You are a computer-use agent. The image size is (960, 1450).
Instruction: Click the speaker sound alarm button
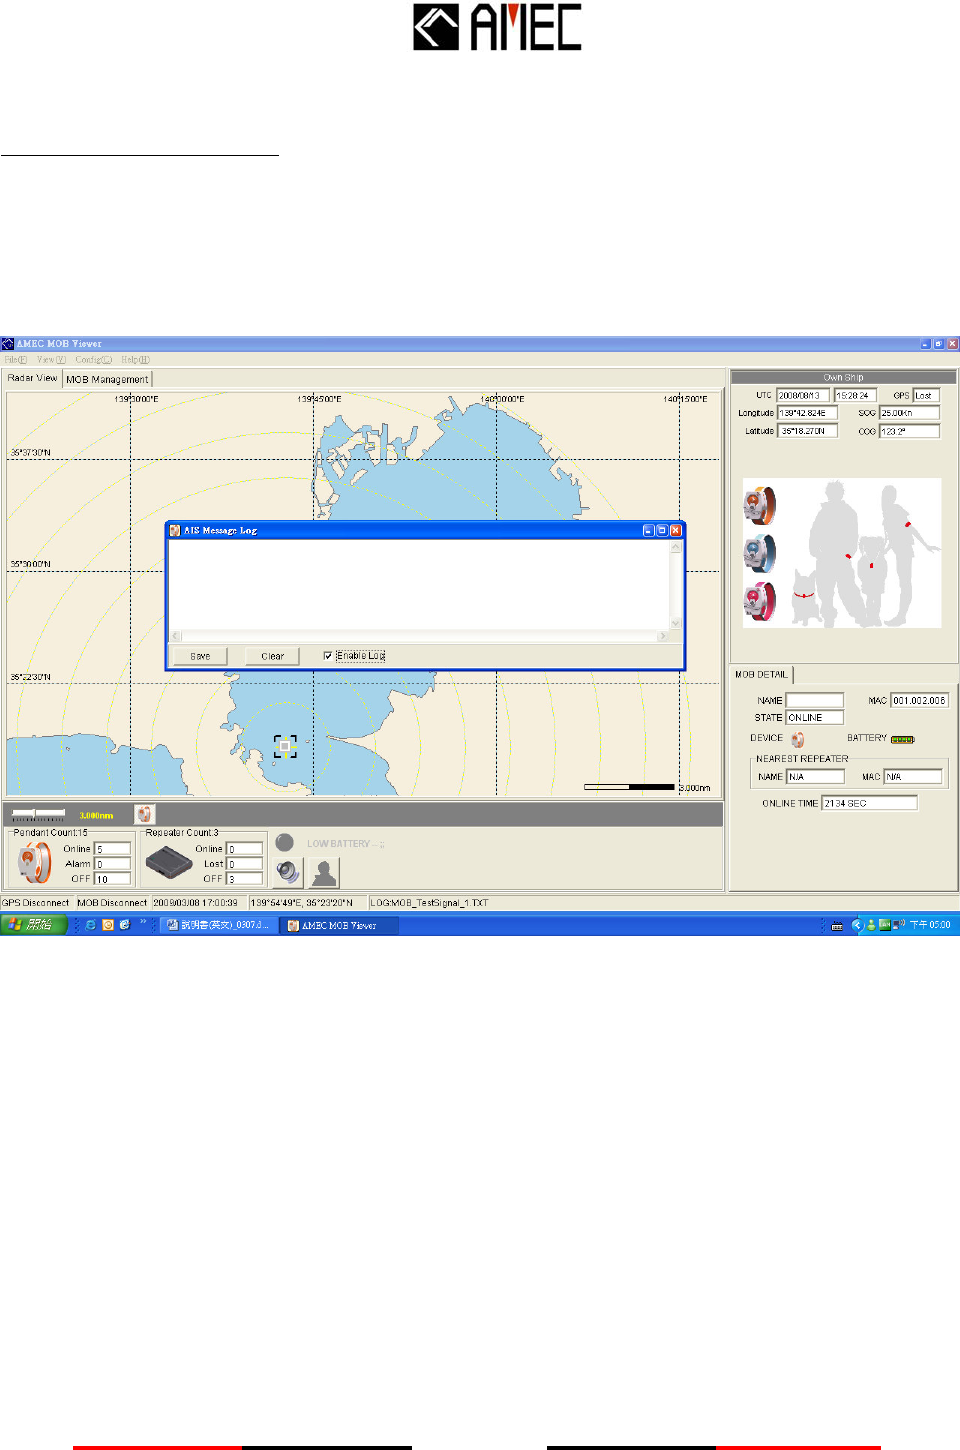pyautogui.click(x=288, y=873)
